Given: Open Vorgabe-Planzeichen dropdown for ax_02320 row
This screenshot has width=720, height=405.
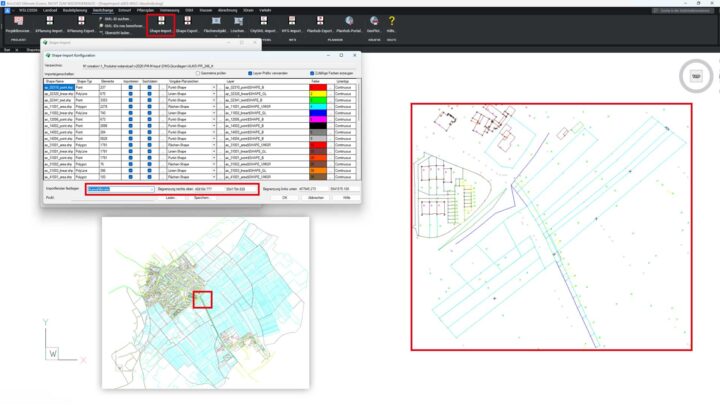Looking at the screenshot, I should (x=214, y=94).
